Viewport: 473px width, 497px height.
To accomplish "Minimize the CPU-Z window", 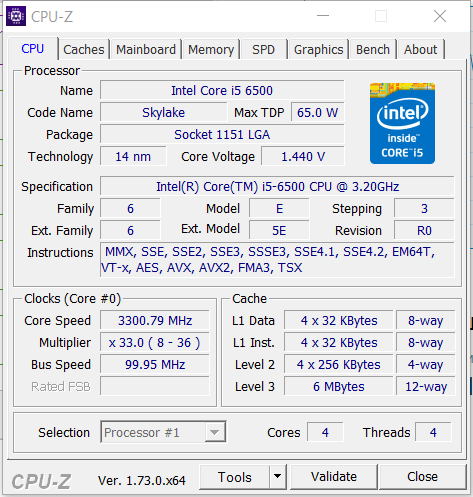I will [323, 16].
